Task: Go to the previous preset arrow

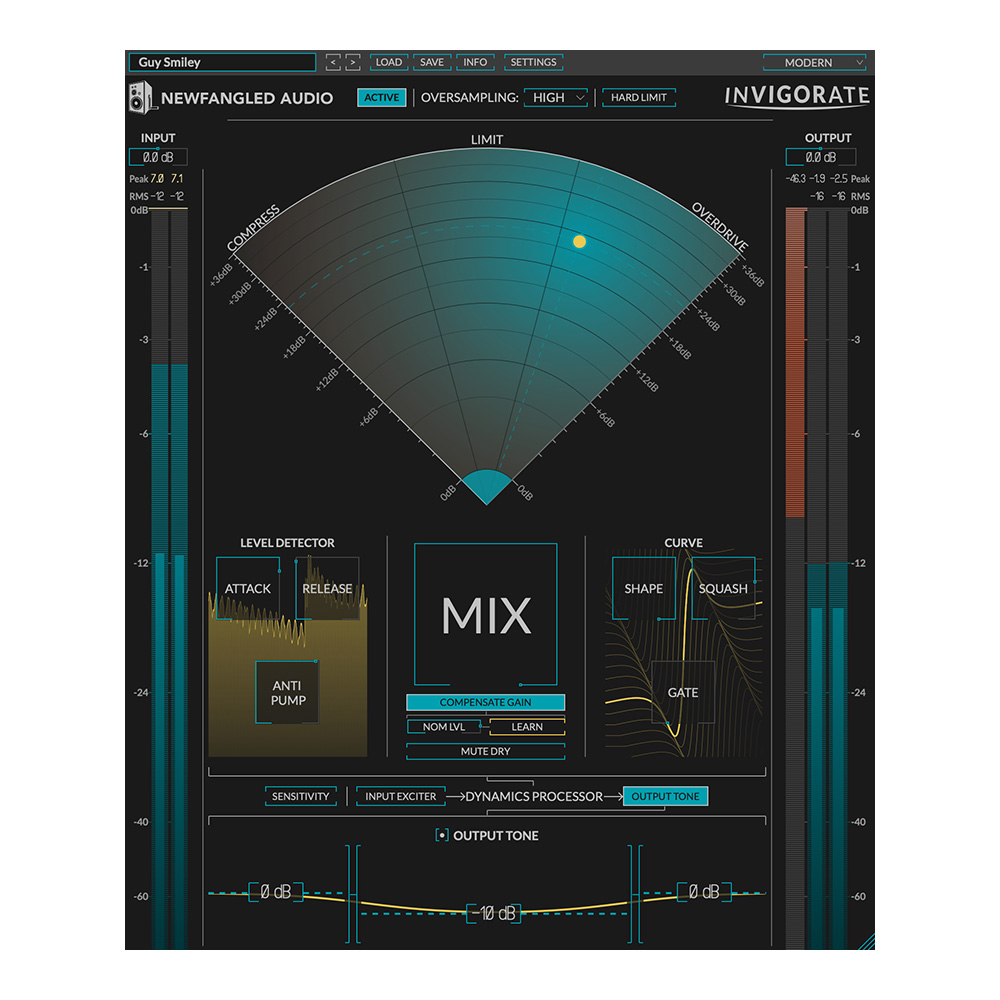Action: pos(333,62)
